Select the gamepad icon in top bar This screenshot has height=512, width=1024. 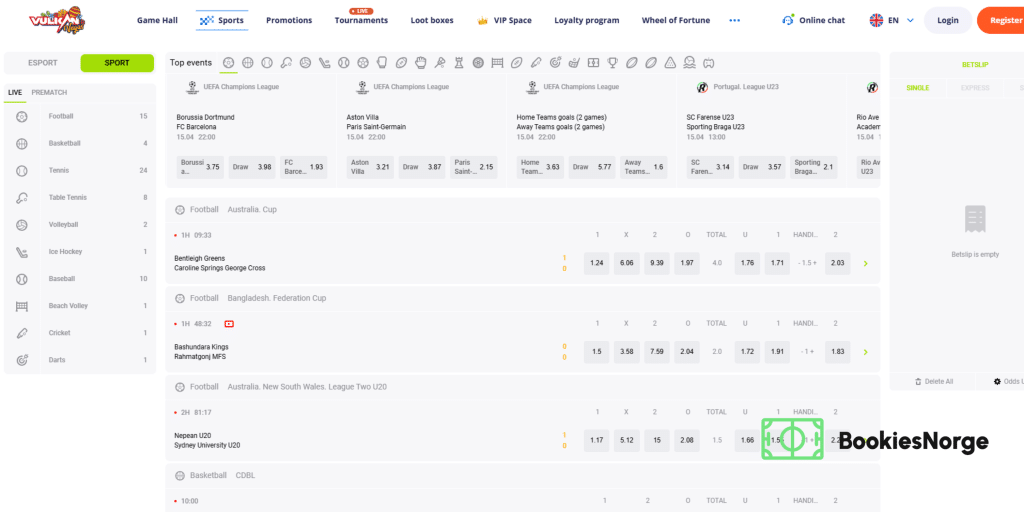pyautogui.click(x=709, y=63)
